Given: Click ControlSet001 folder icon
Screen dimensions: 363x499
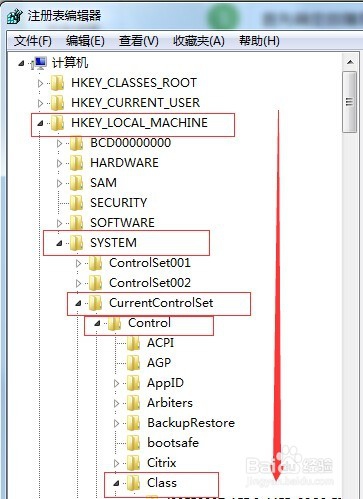Looking at the screenshot, I should coord(96,263).
